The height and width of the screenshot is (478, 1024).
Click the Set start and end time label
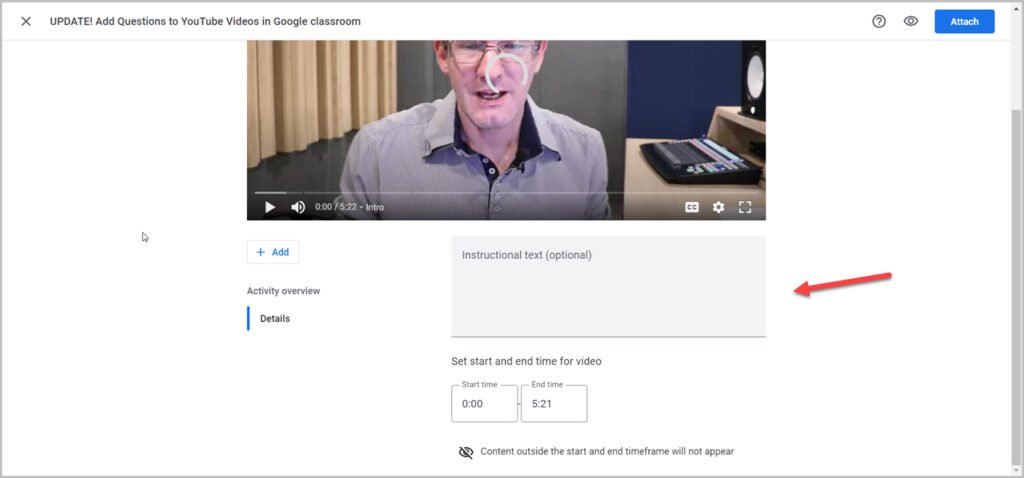[526, 361]
